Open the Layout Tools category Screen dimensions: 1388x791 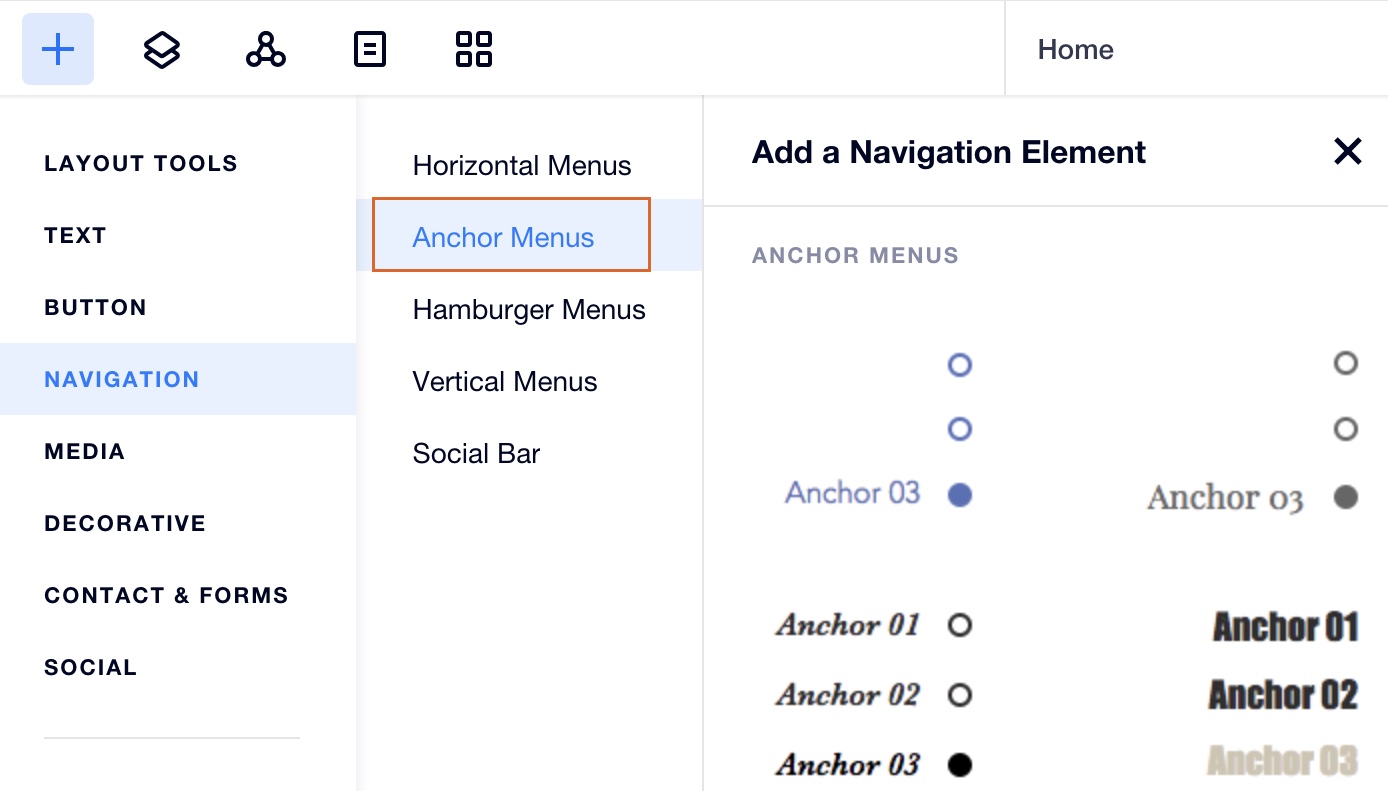pyautogui.click(x=141, y=163)
